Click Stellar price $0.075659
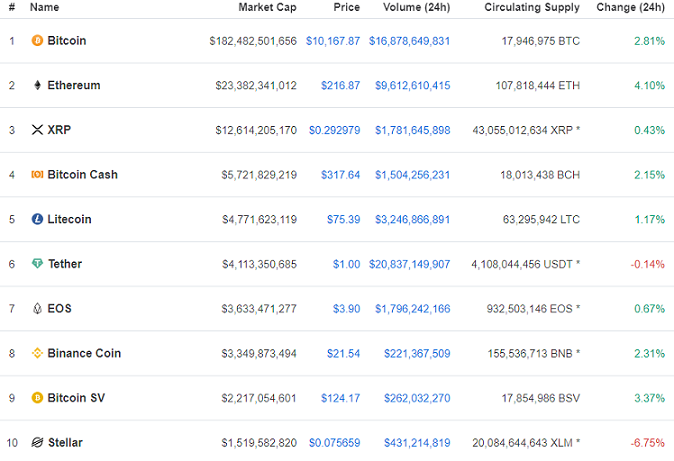 point(334,443)
